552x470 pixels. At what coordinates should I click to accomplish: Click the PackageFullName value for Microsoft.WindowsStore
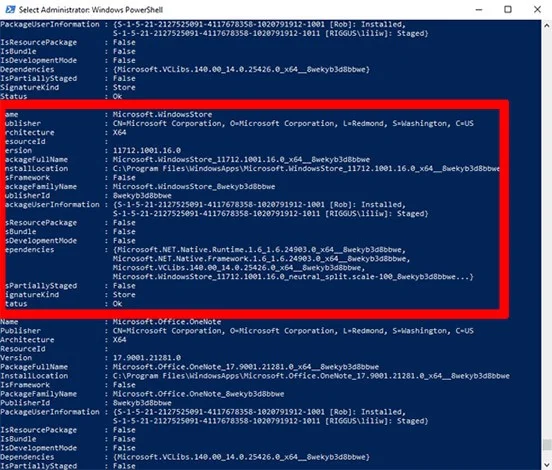[241, 159]
